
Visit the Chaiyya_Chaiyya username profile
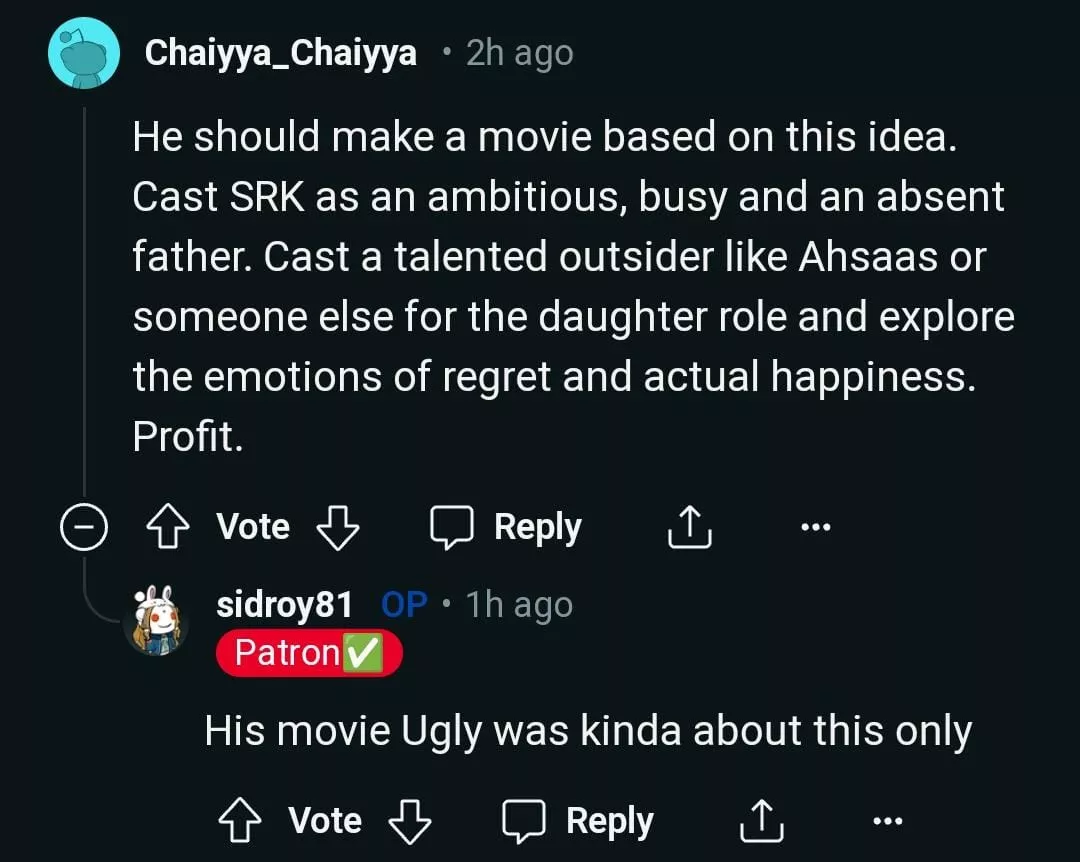click(x=280, y=53)
